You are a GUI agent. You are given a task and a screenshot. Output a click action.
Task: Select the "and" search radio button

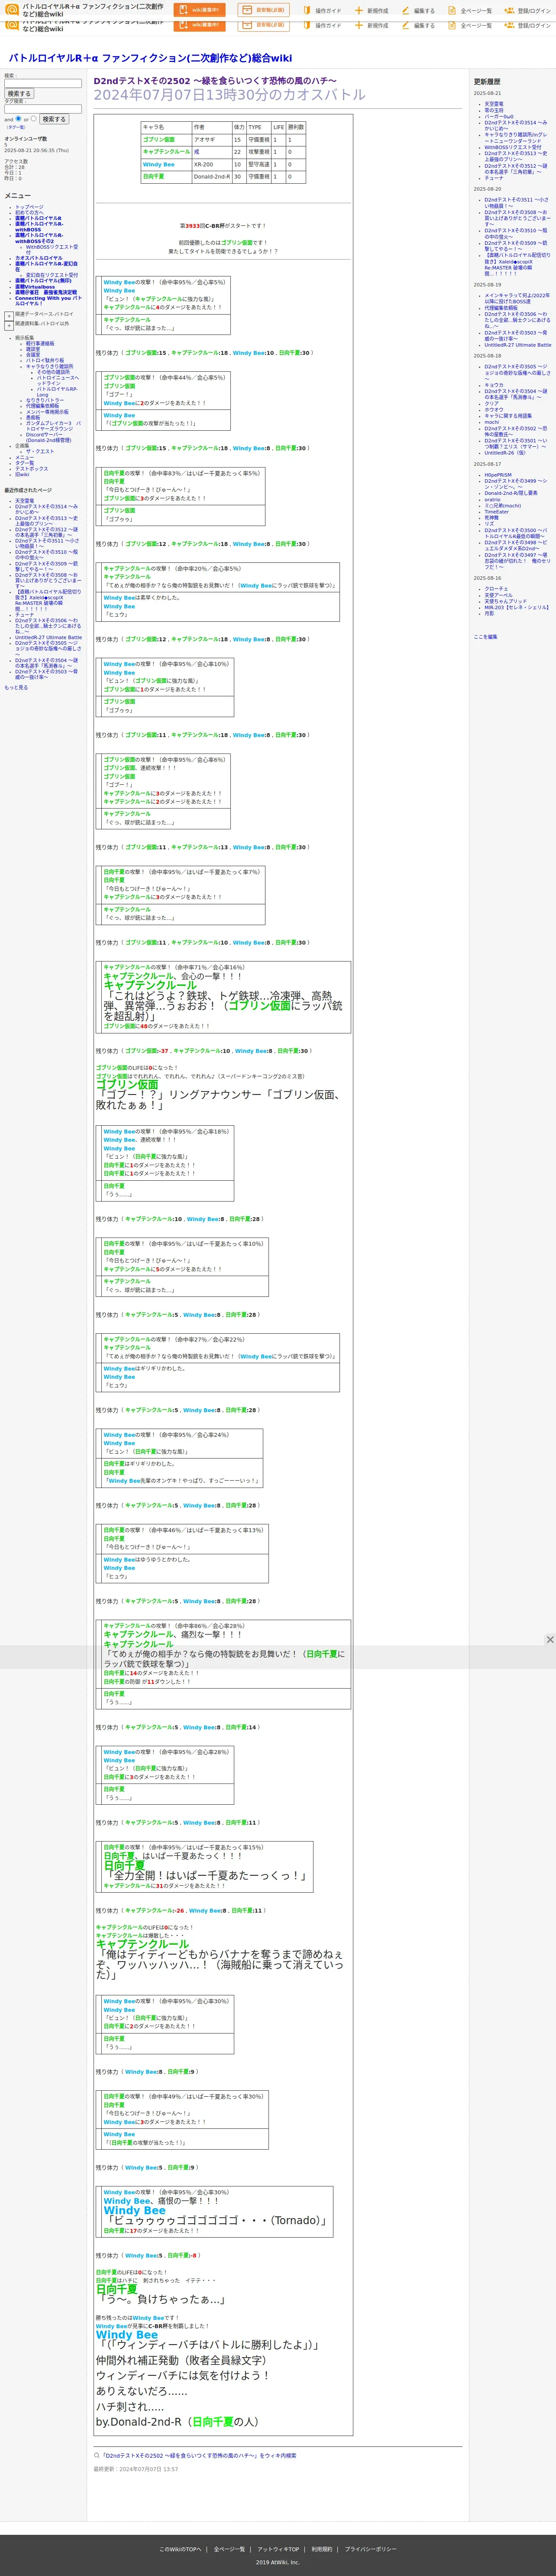pyautogui.click(x=19, y=119)
